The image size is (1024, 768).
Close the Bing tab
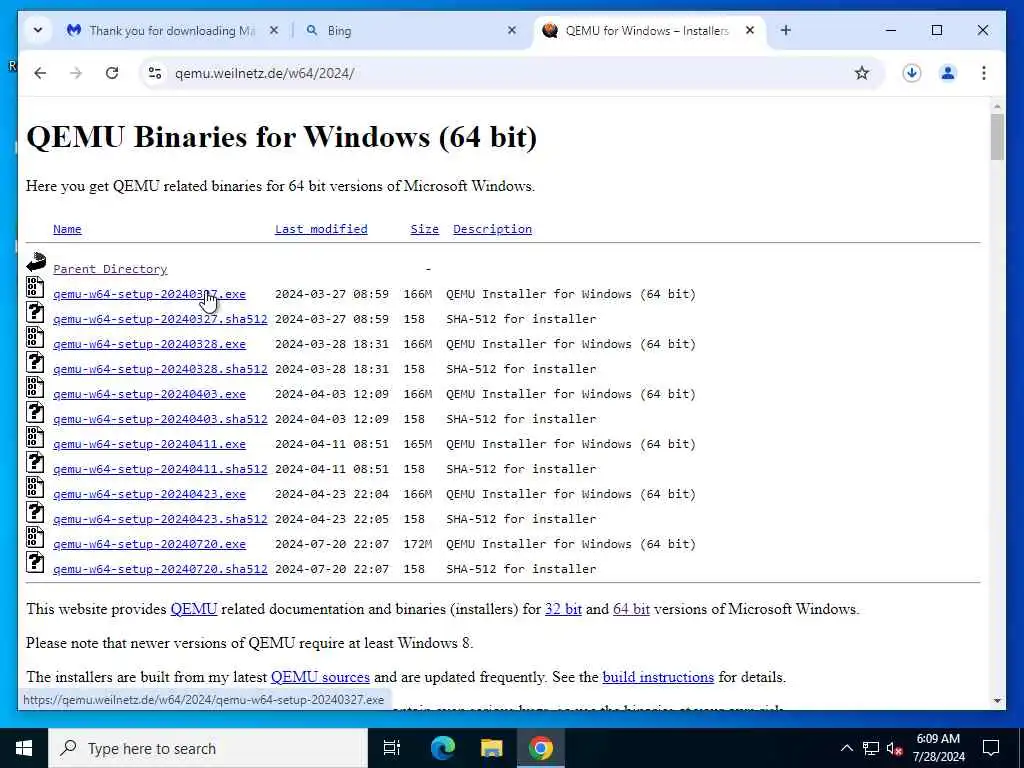[512, 31]
